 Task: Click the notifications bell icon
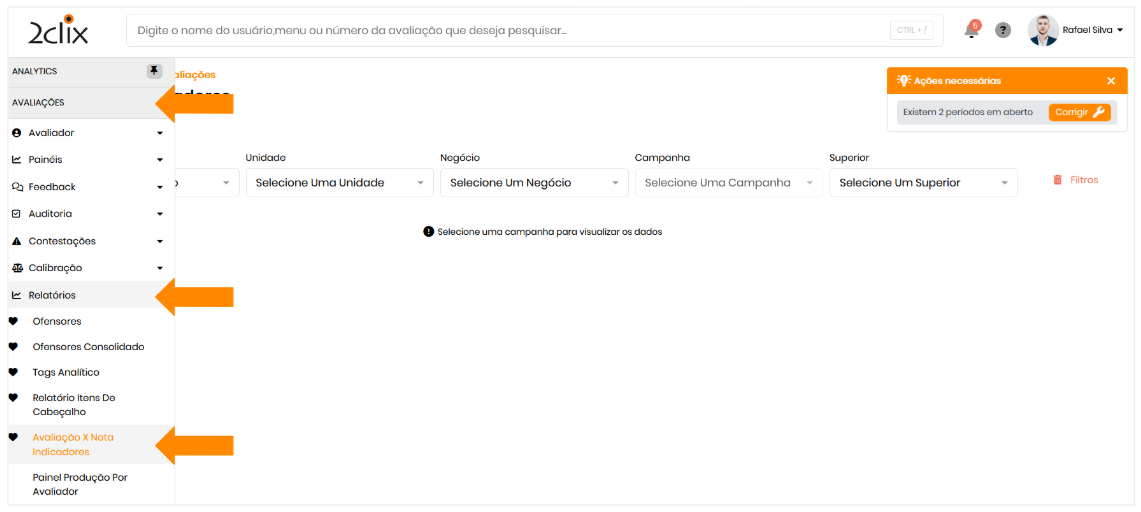pyautogui.click(x=971, y=31)
